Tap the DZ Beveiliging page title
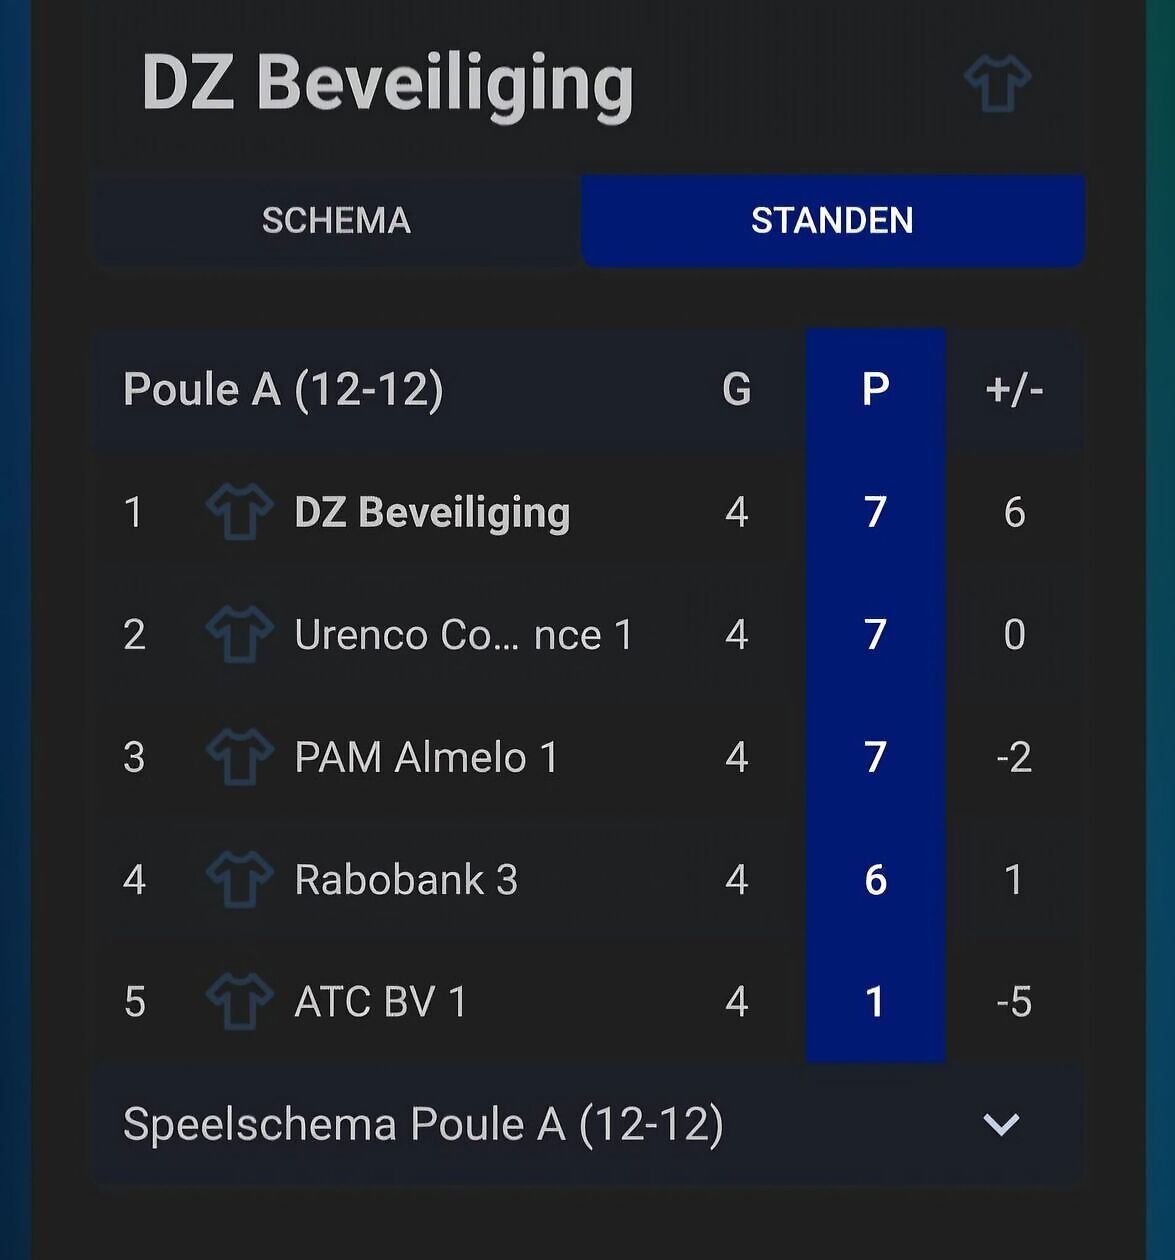 point(388,84)
